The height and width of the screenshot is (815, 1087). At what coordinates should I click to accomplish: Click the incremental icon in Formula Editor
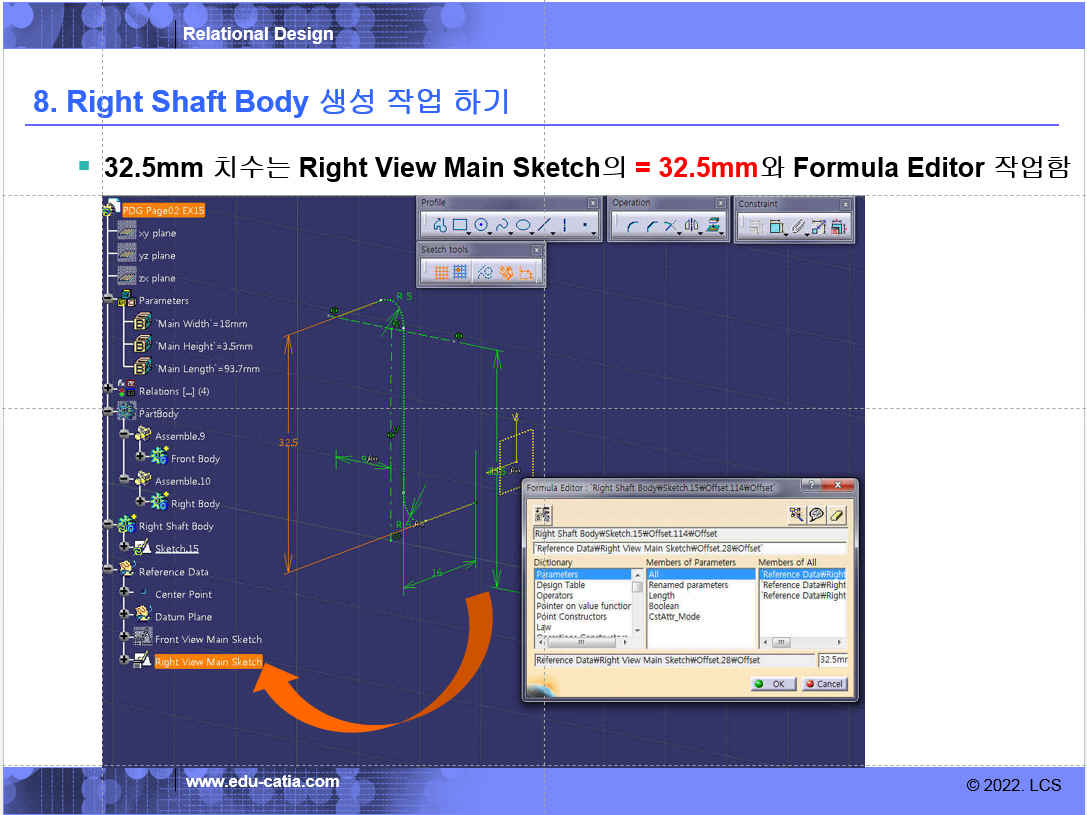point(542,515)
